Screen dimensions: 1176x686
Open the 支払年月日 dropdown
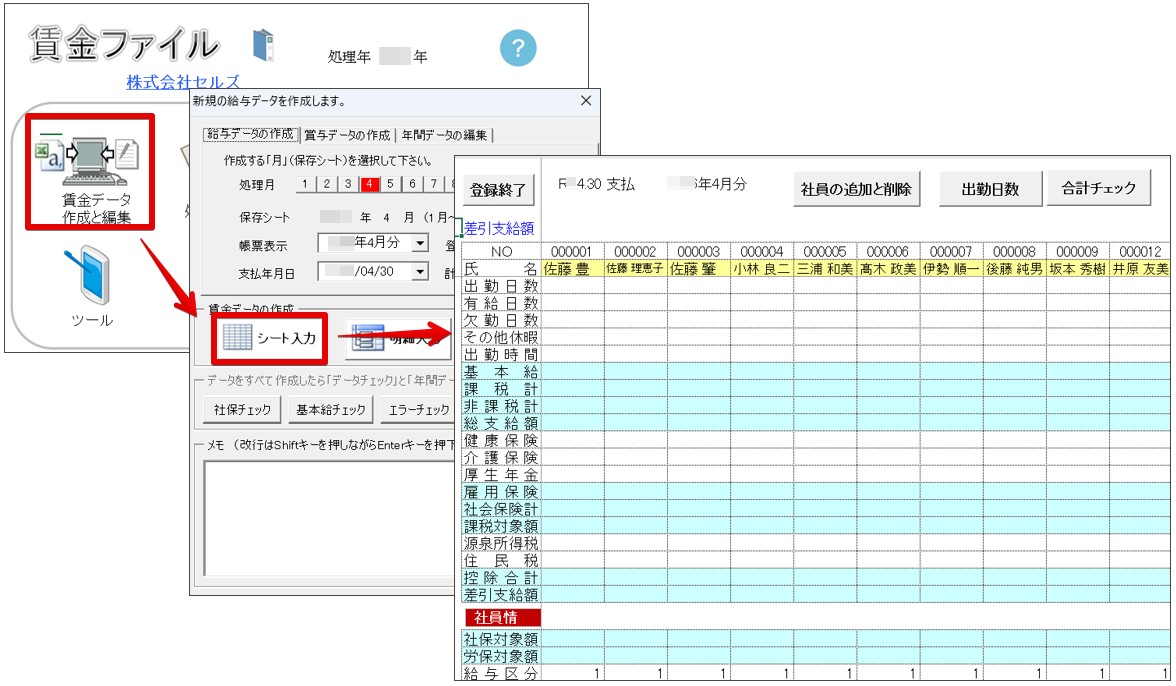420,271
